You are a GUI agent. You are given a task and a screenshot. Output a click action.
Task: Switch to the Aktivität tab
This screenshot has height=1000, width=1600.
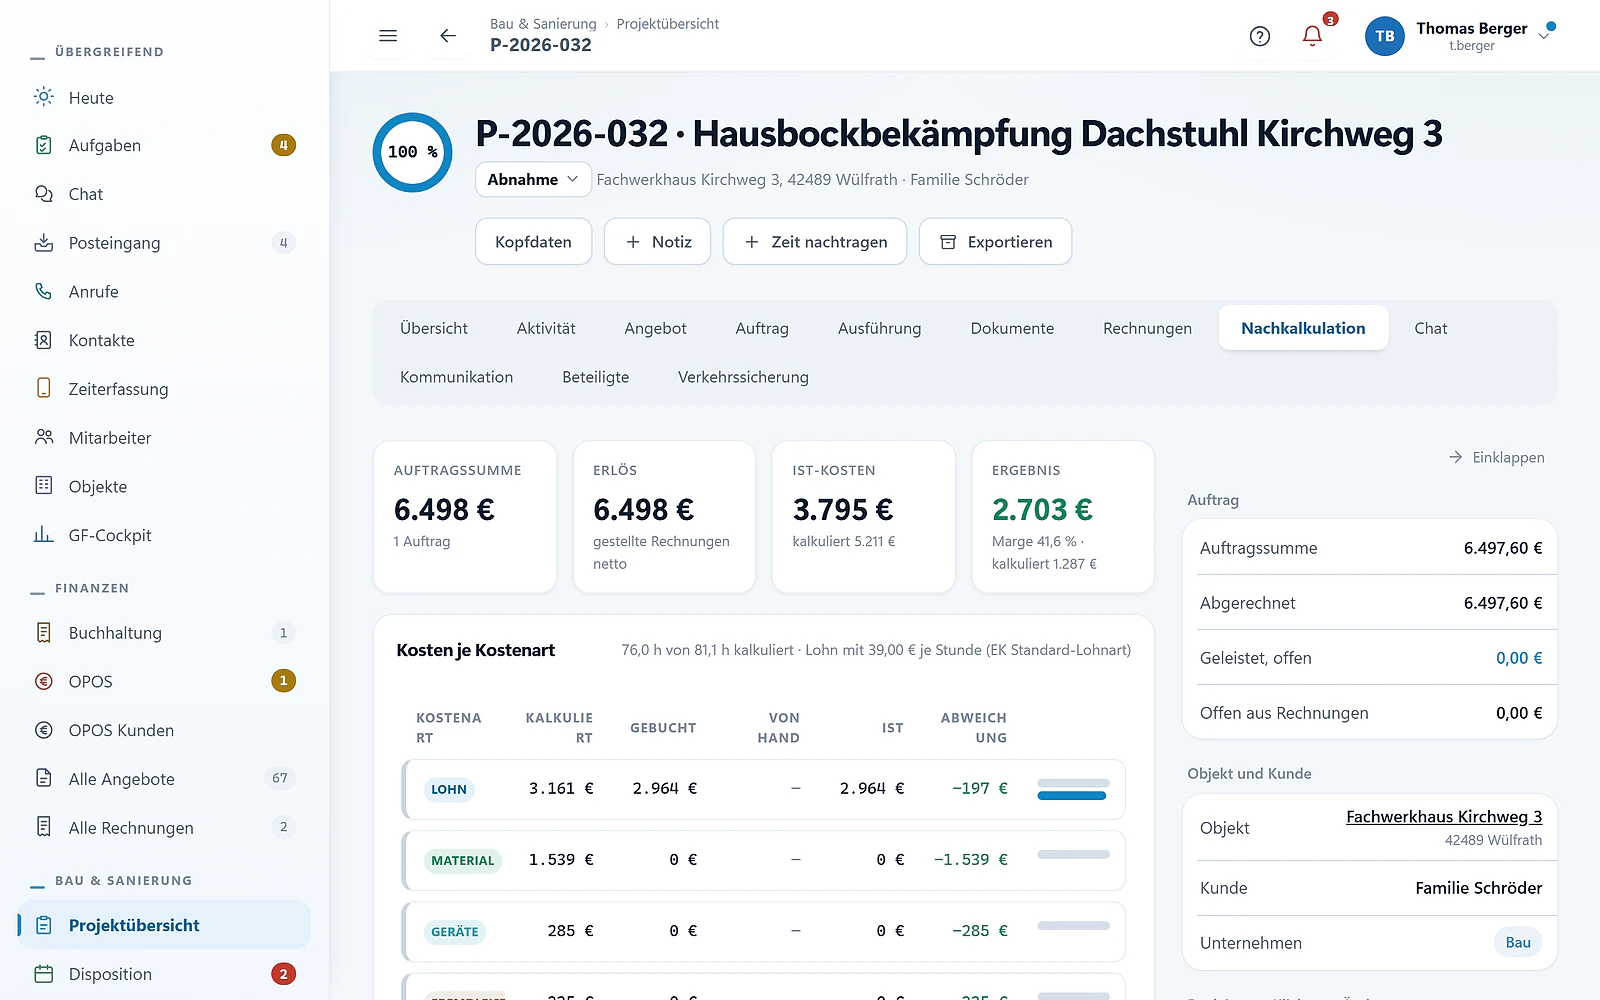546,328
